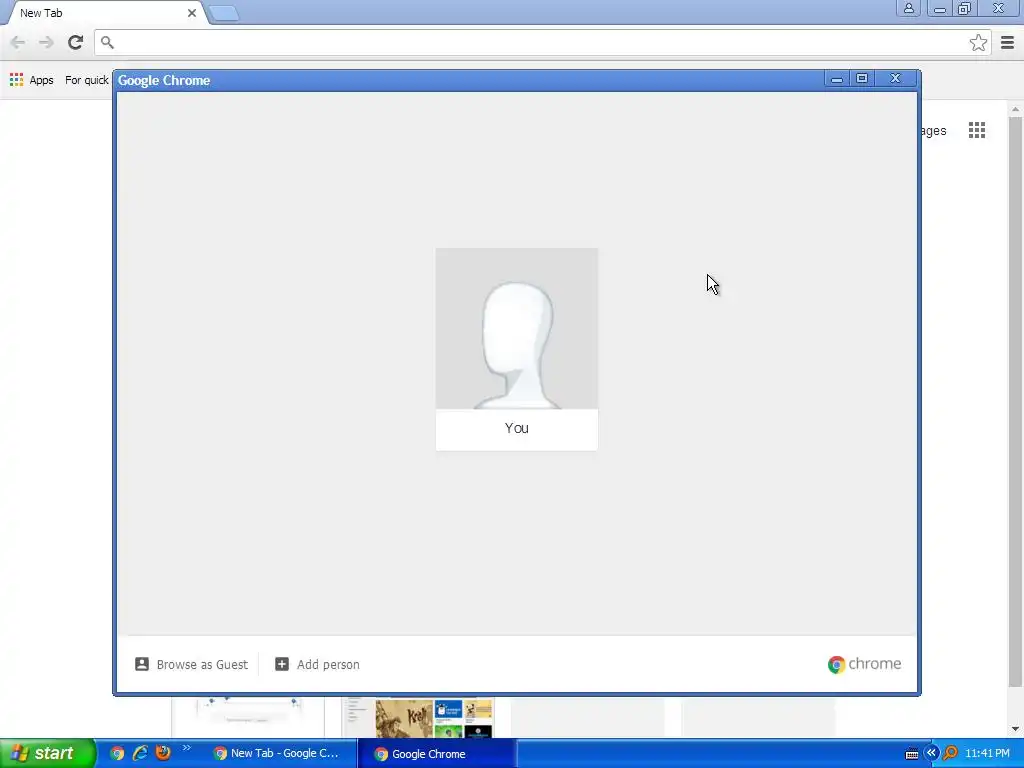The width and height of the screenshot is (1024, 768).
Task: Click the back navigation arrow
Action: point(18,42)
